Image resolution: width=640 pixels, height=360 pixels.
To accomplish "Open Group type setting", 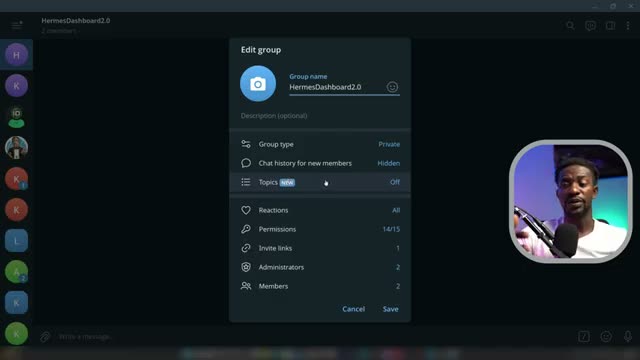I will tap(320, 144).
